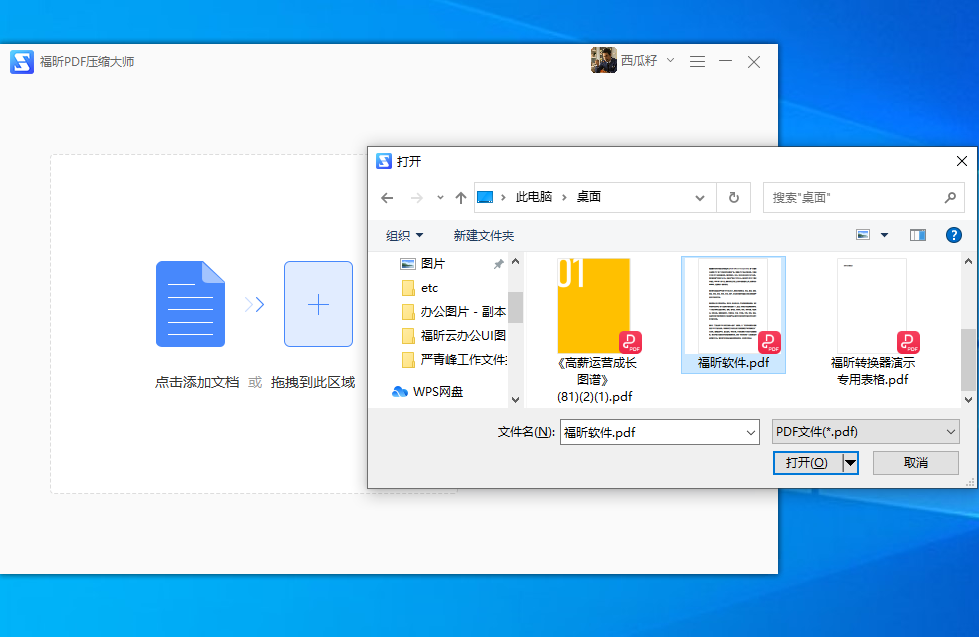The image size is (979, 637).
Task: Open the preview pane via its toolbar icon
Action: (x=917, y=234)
